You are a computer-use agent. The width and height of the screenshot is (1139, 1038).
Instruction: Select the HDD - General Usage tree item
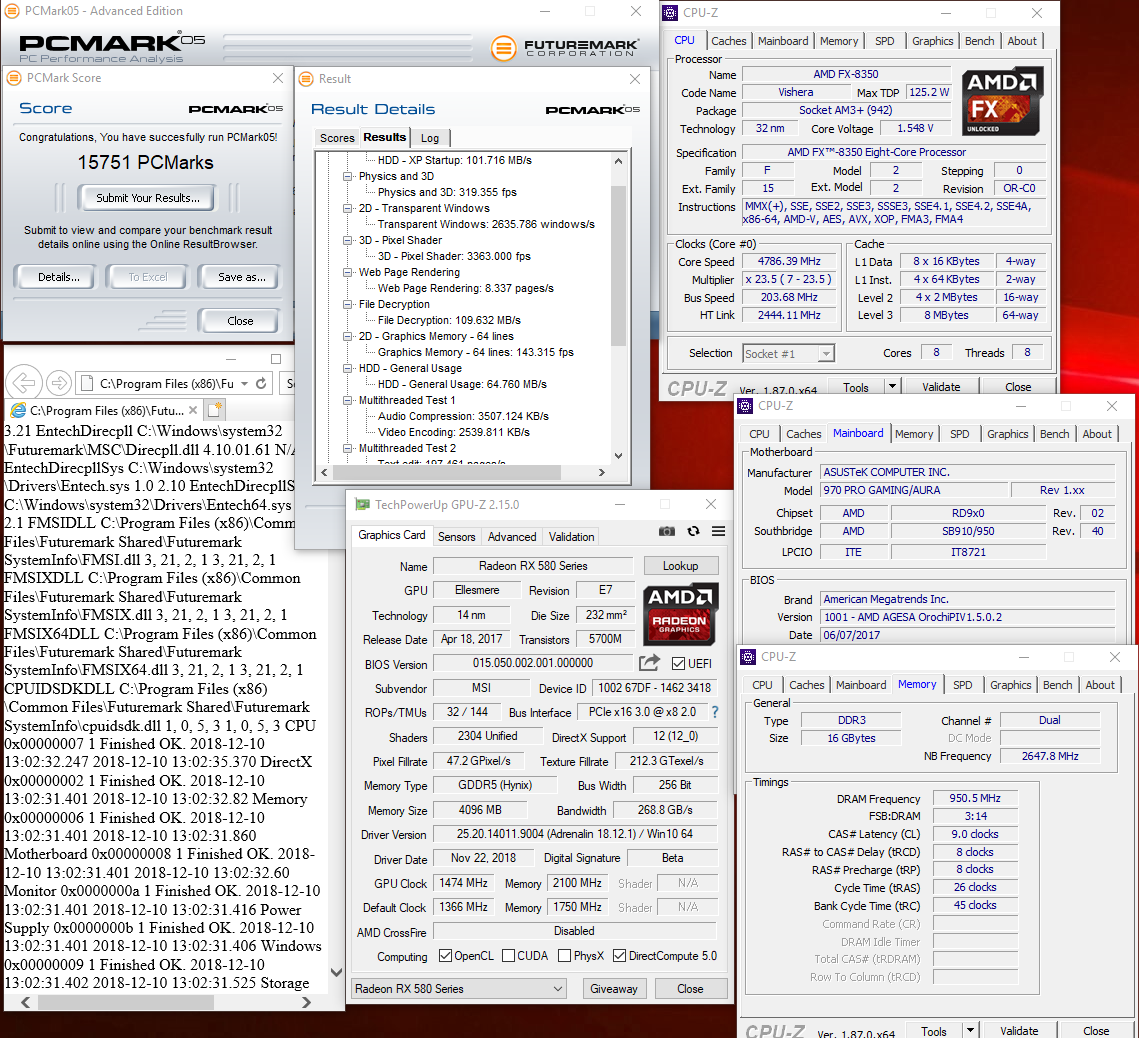410,368
